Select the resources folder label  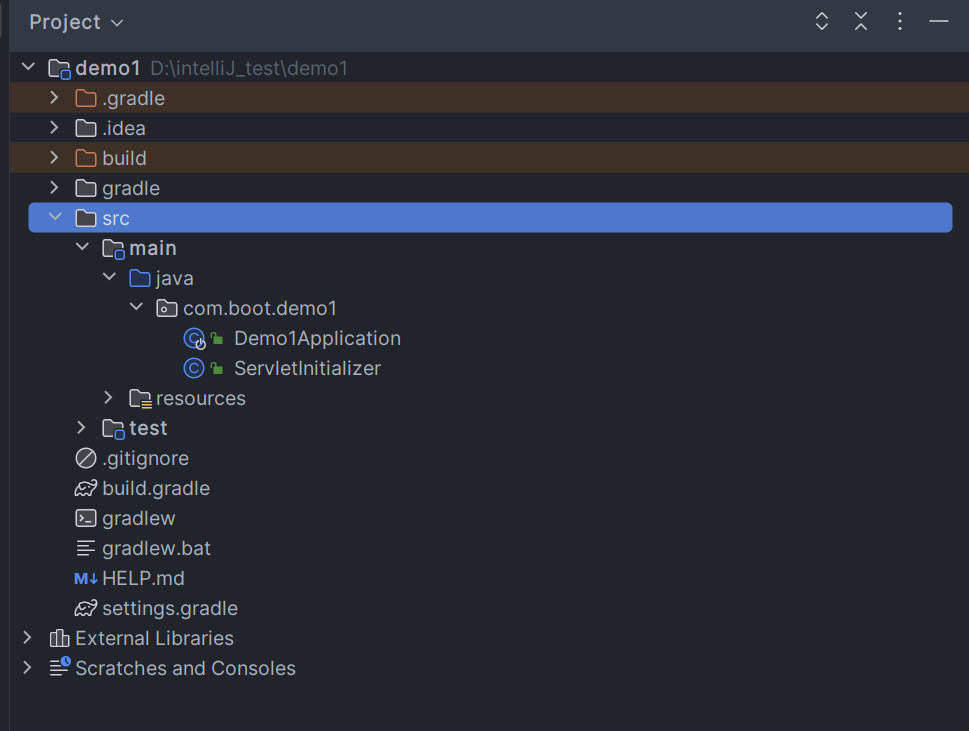201,399
